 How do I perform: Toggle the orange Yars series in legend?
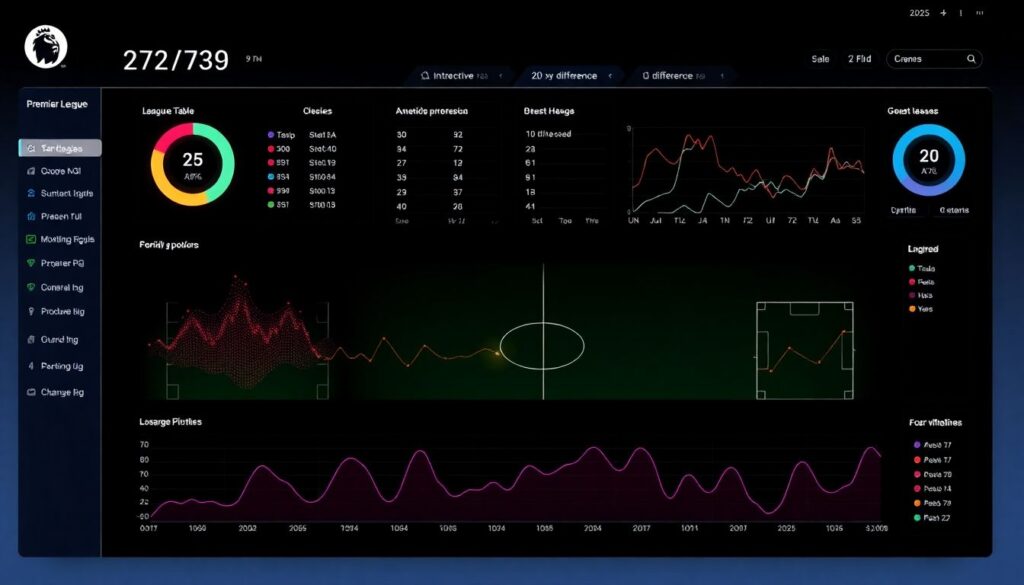click(x=911, y=309)
